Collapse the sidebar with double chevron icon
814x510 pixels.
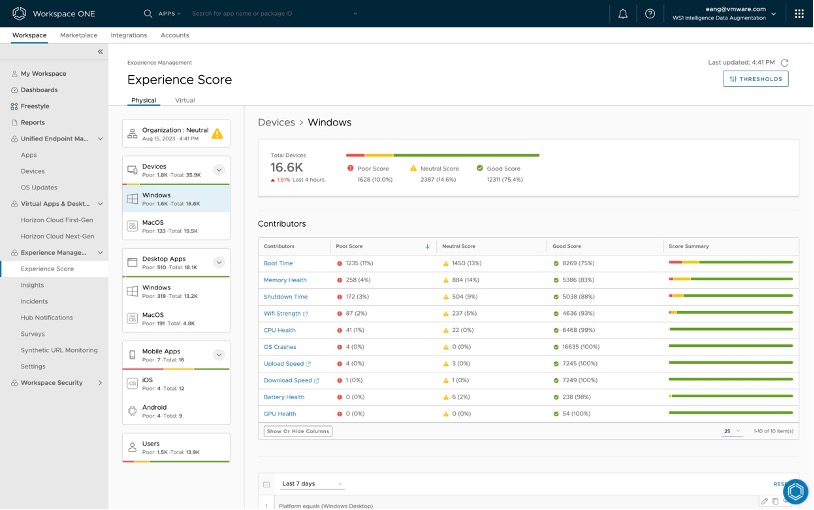tap(100, 51)
